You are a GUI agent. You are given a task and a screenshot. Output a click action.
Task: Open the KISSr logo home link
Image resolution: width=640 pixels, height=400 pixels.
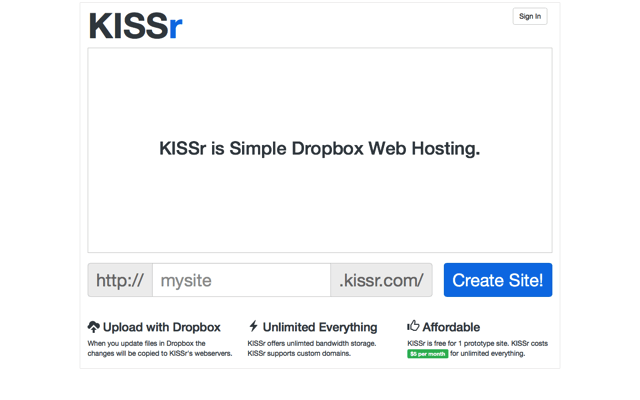[135, 26]
